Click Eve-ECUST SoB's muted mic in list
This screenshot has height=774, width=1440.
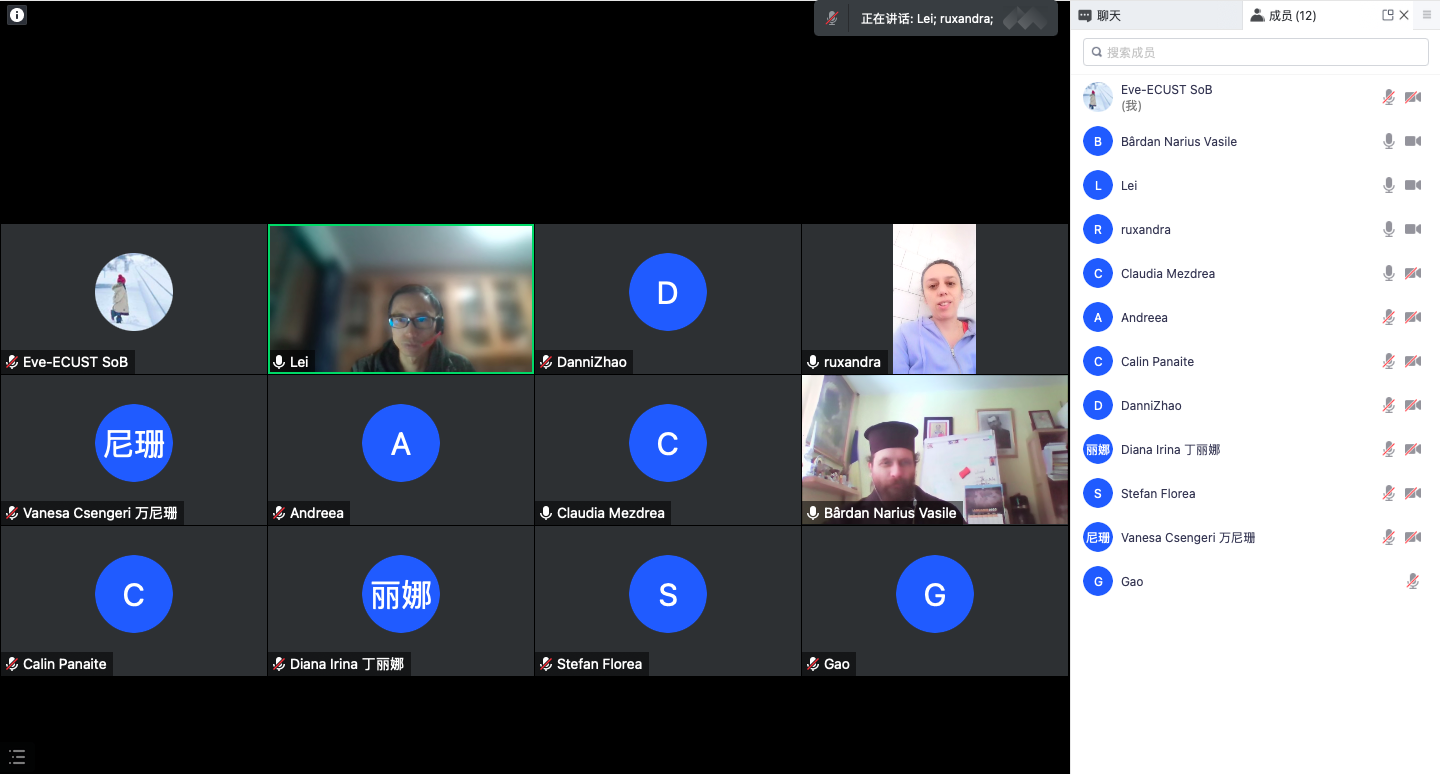1388,97
